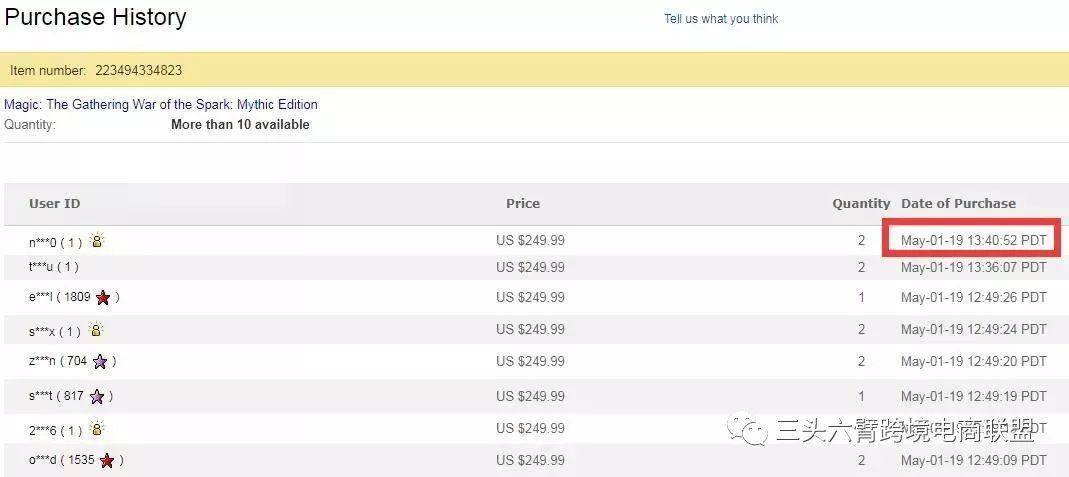Open the Magic: The Gathering Mythic Edition listing

[161, 104]
